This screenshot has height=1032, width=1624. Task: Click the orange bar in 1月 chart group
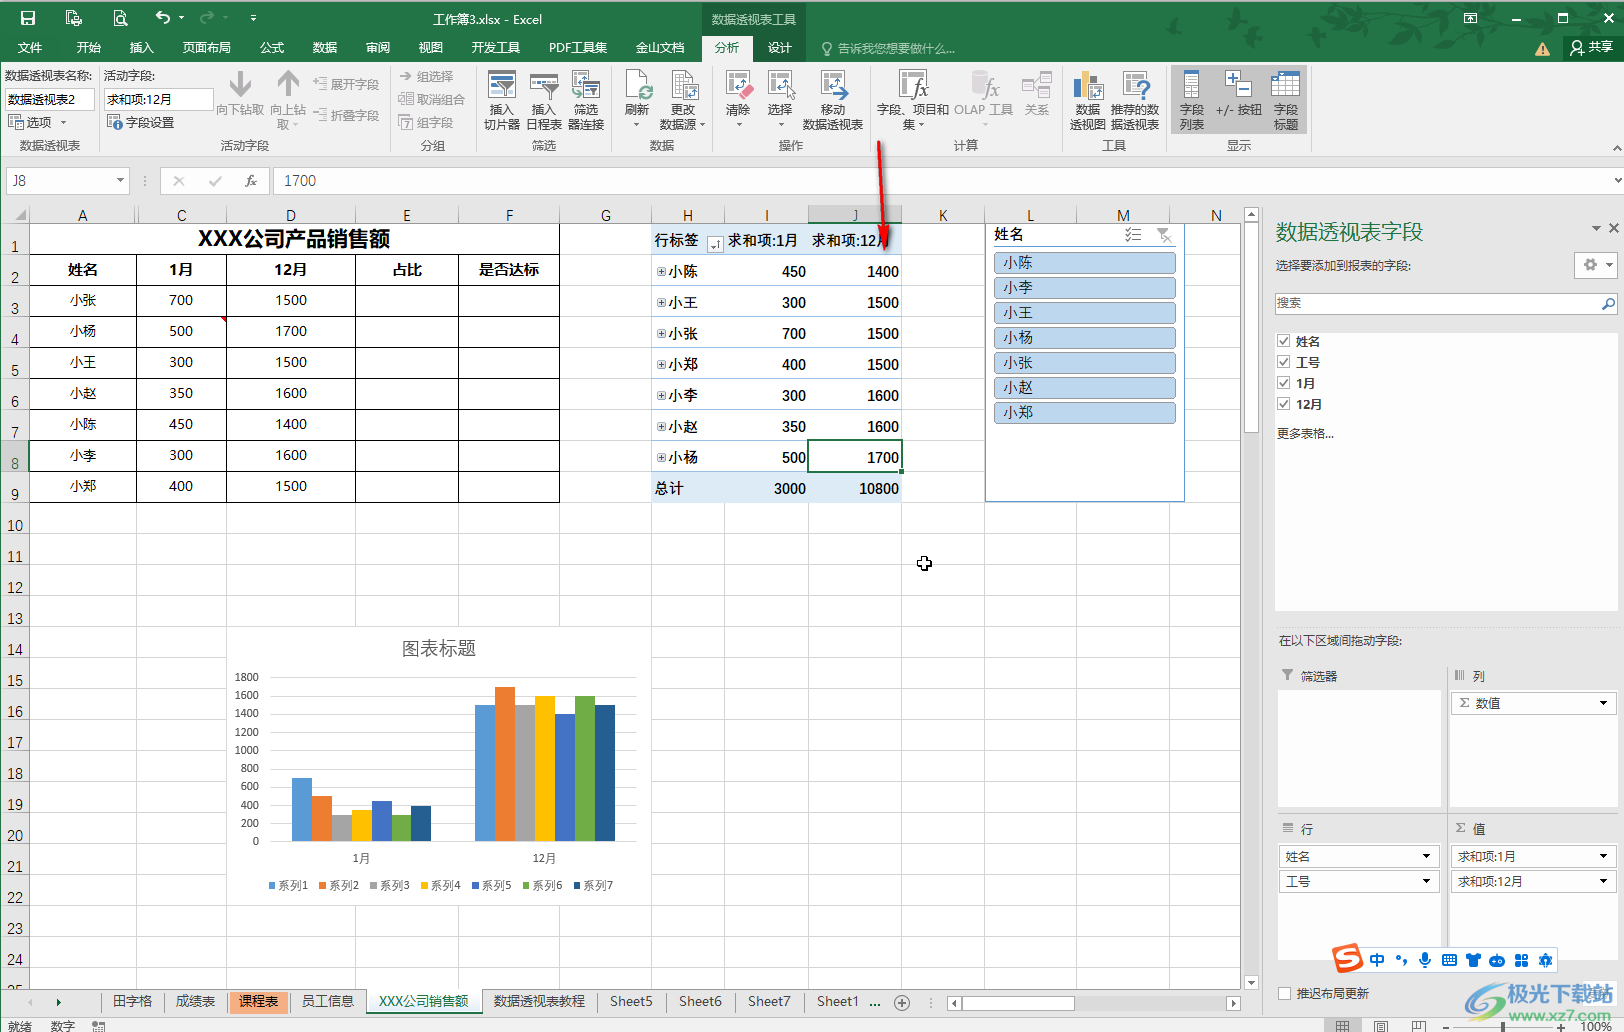point(321,818)
